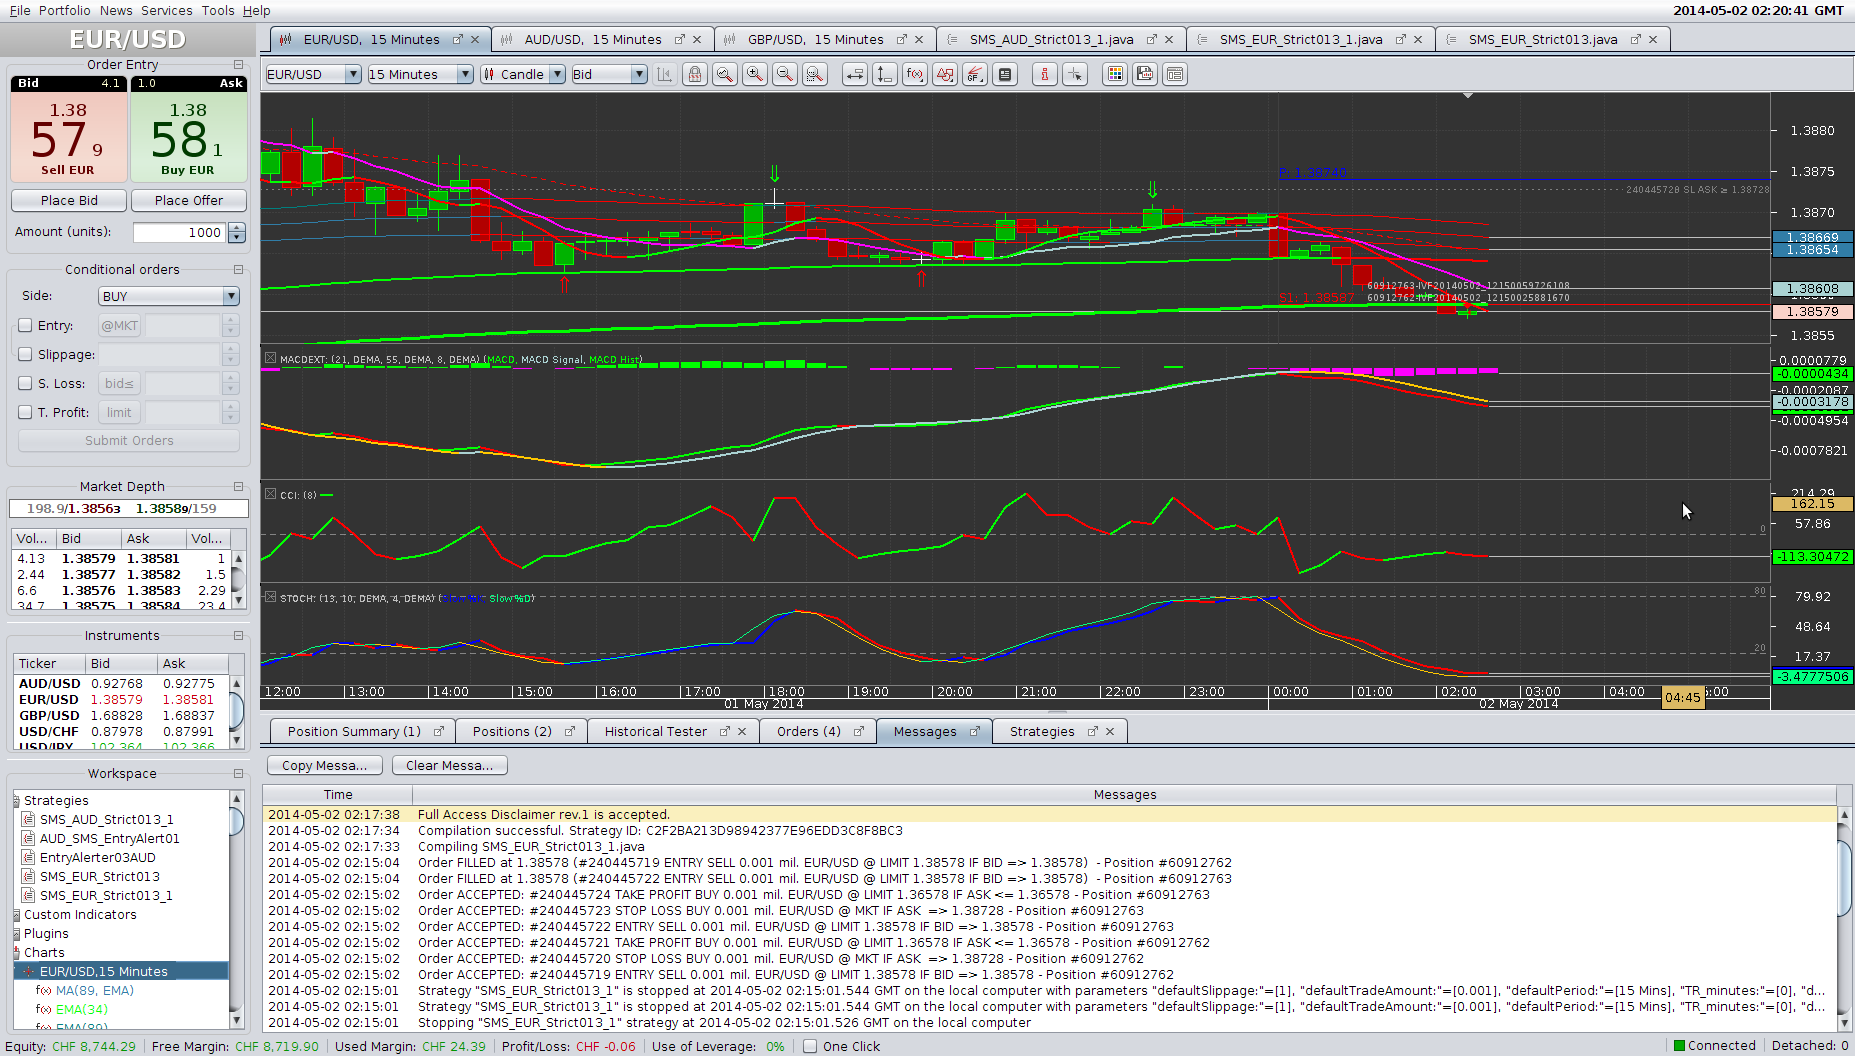The height and width of the screenshot is (1056, 1855).
Task: Close the MACDEXT indicator panel
Action: pyautogui.click(x=270, y=358)
